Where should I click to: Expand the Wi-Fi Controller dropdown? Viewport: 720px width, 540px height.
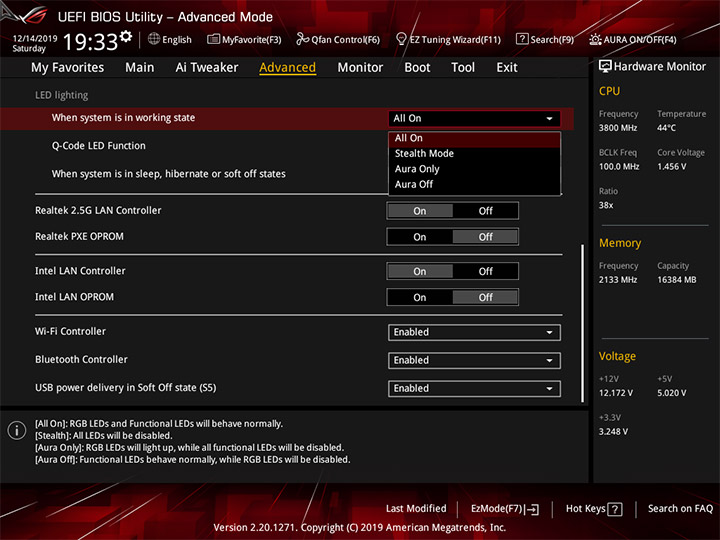pos(474,332)
